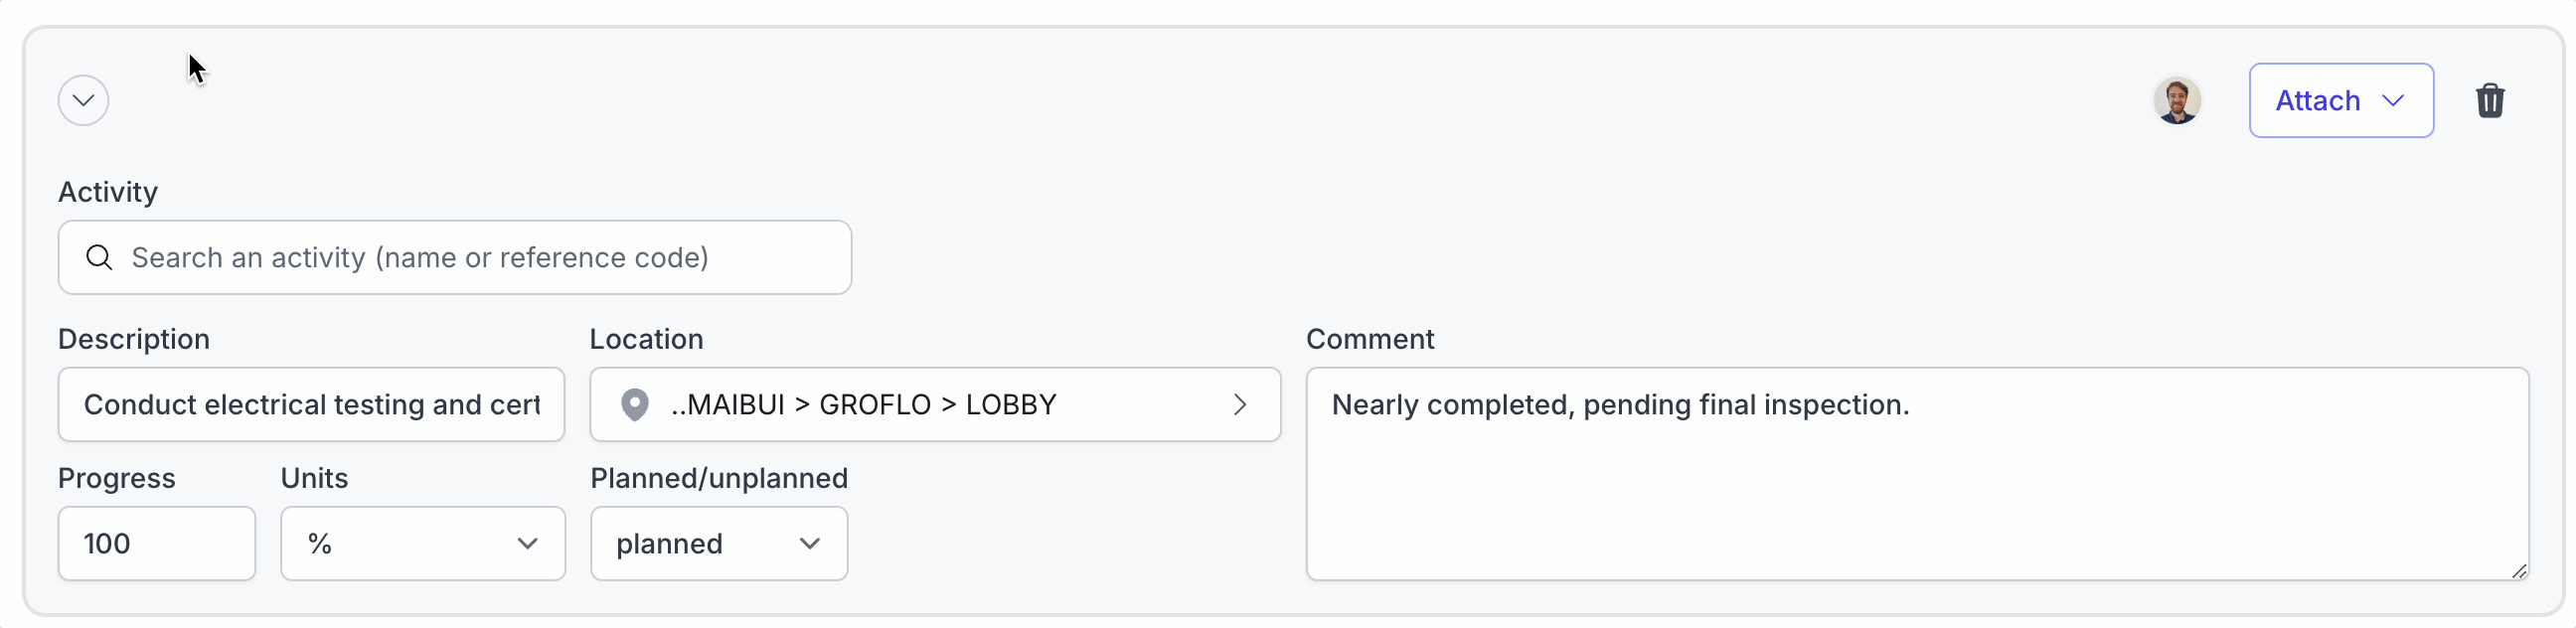
Task: Collapse the card using the circled chevron
Action: coord(83,101)
